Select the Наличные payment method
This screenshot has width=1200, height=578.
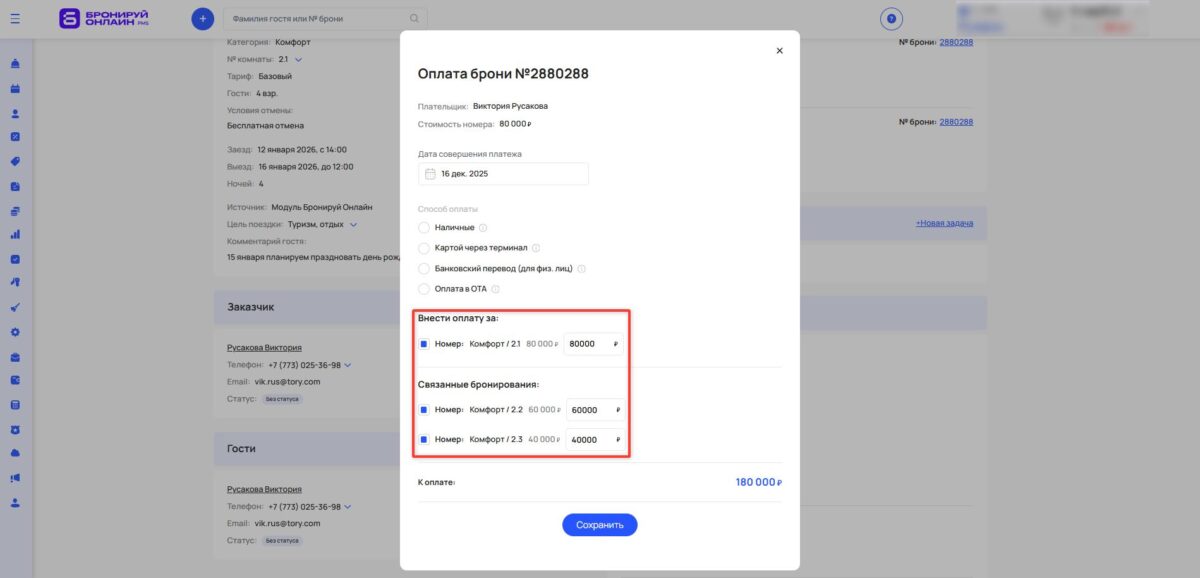pyautogui.click(x=423, y=226)
